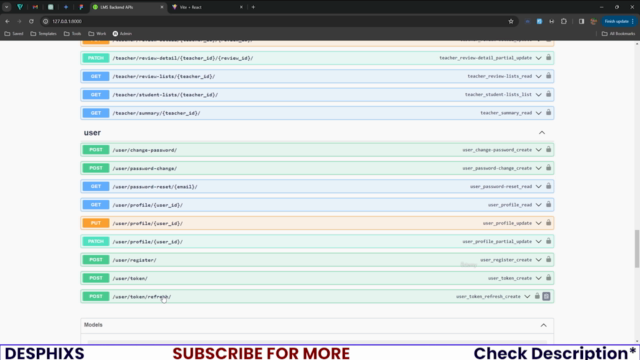Screen dimensions: 640x360
Task: Open the Saved bookmarks folder
Action: tap(14, 33)
